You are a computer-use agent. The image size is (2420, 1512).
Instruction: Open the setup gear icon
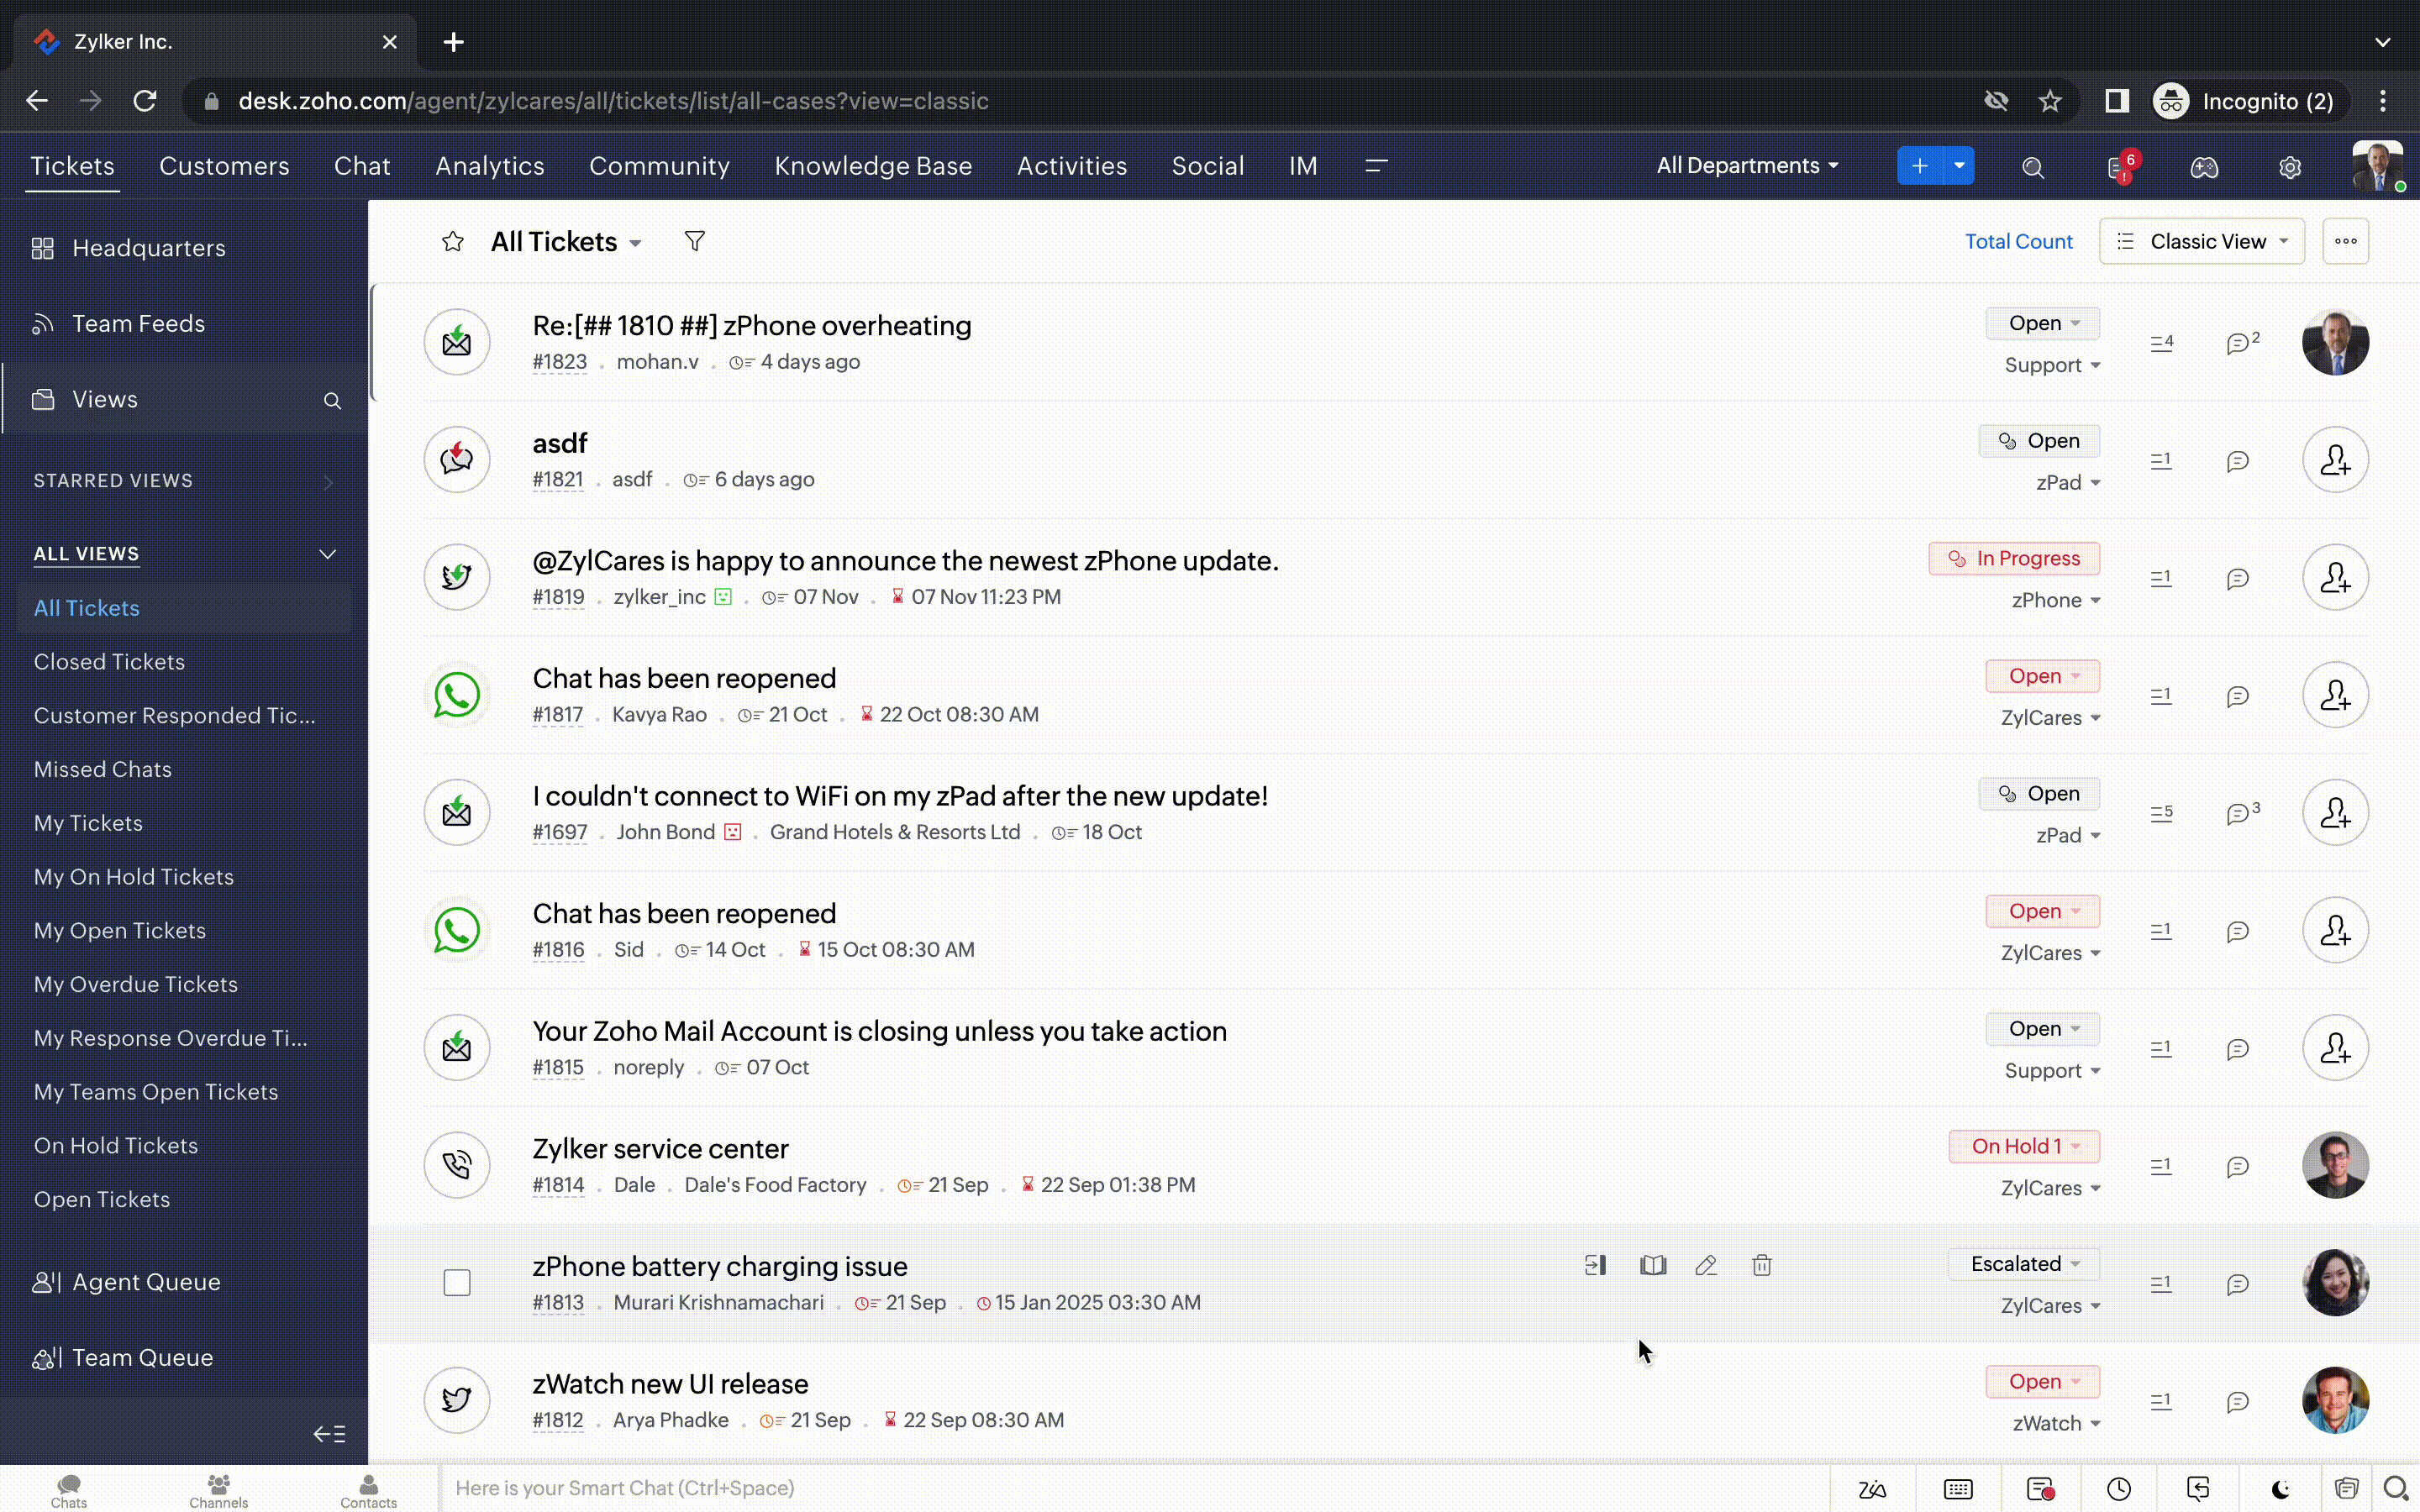pos(2289,168)
